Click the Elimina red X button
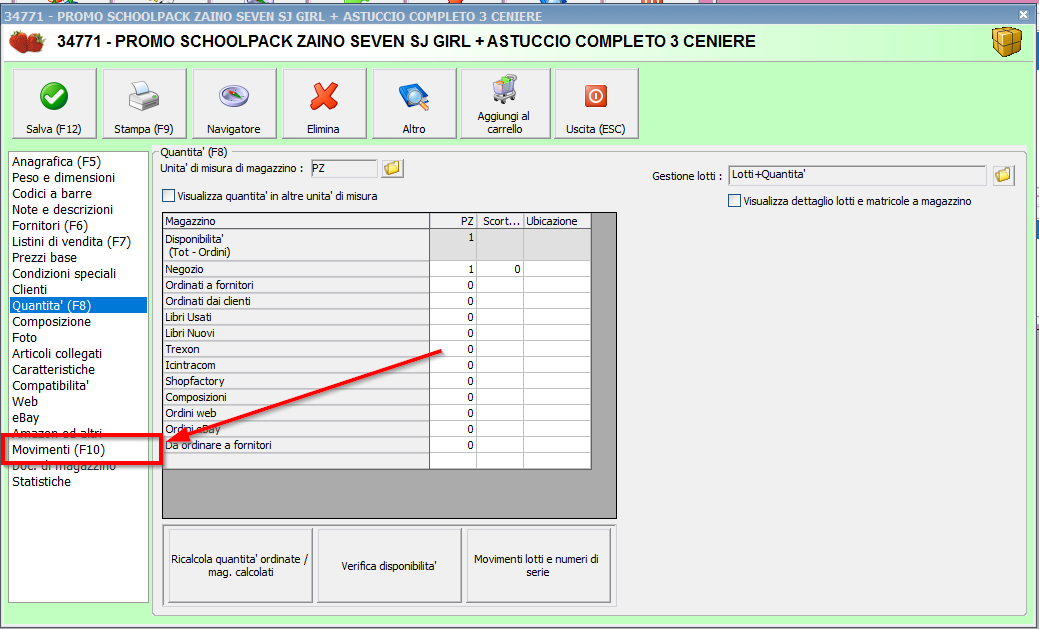The image size is (1039, 629). 324,103
